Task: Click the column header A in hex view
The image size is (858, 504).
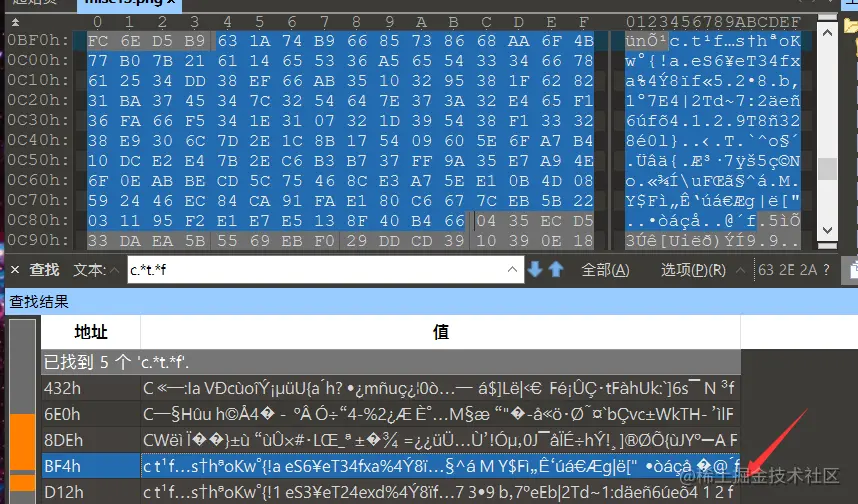Action: [x=421, y=22]
